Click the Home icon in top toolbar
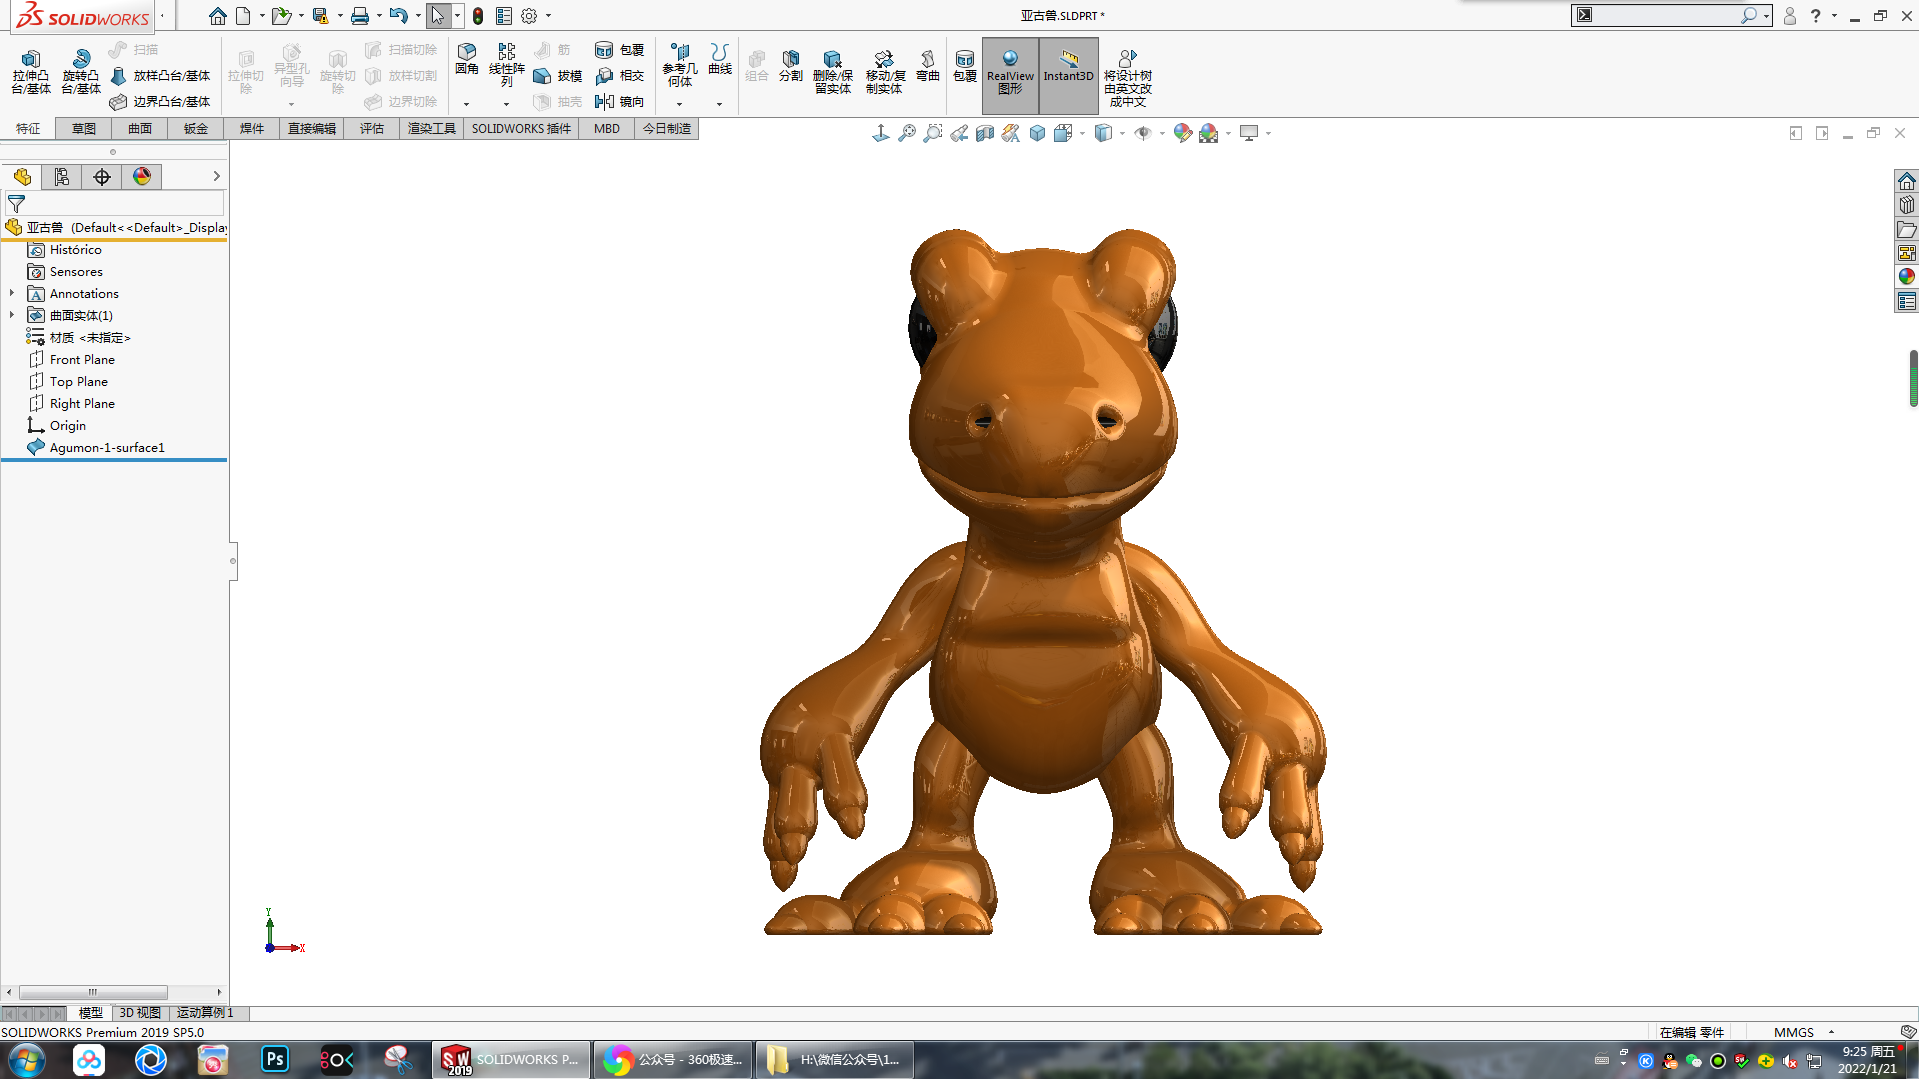Screen dimensions: 1919x1079 point(217,16)
